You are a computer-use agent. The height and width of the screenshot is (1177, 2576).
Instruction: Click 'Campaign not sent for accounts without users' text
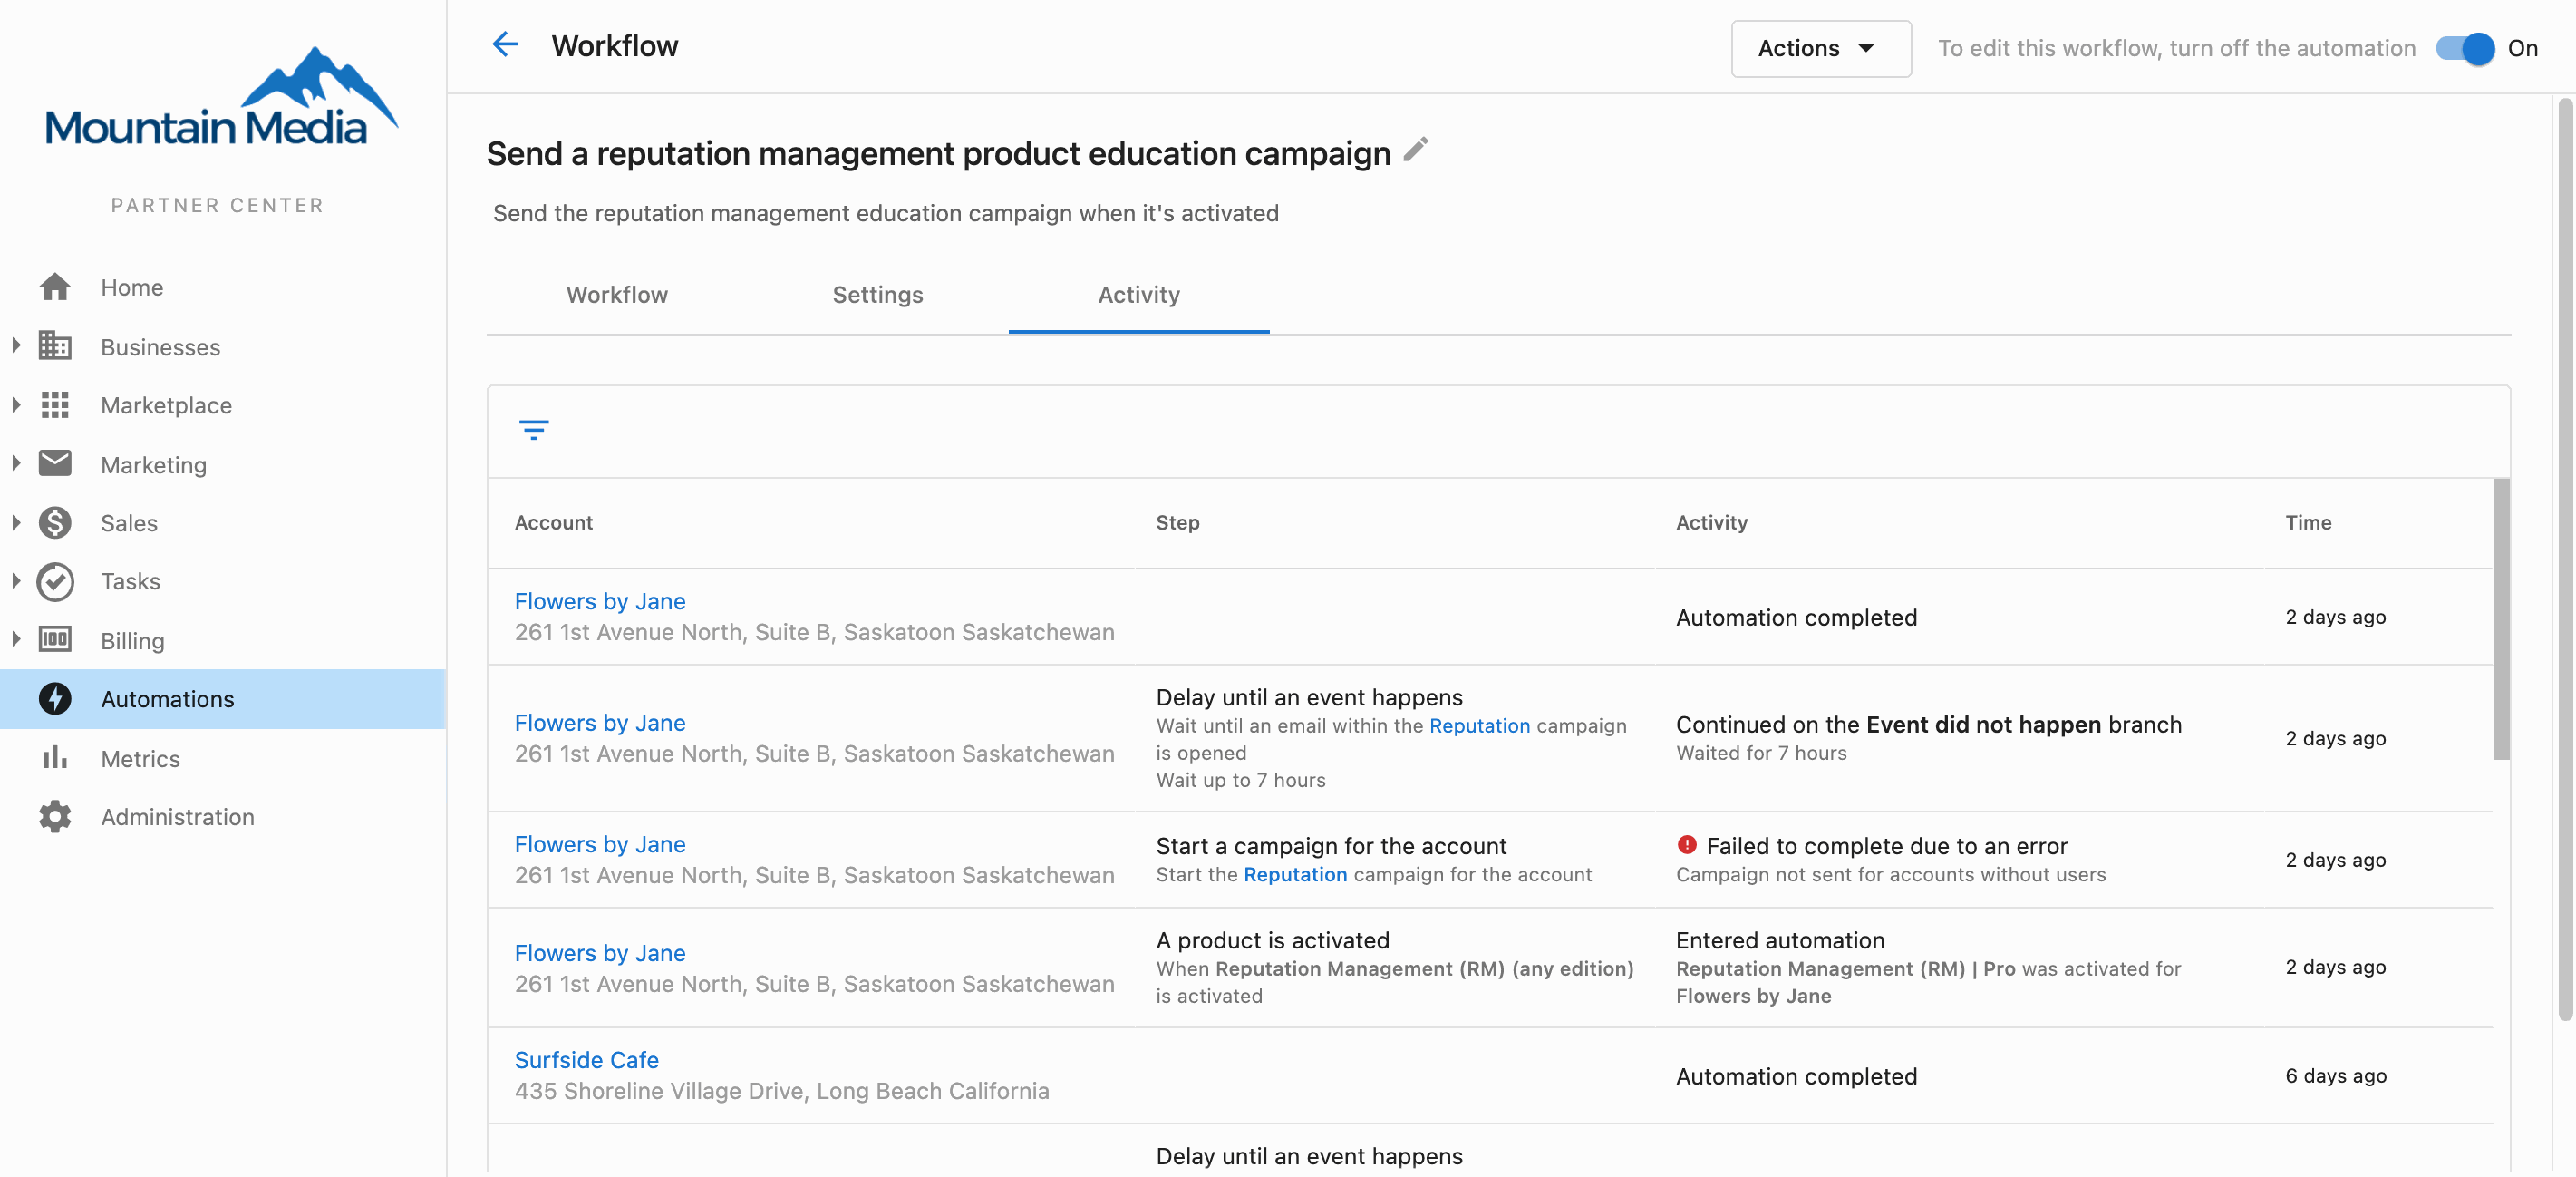[x=1891, y=874]
